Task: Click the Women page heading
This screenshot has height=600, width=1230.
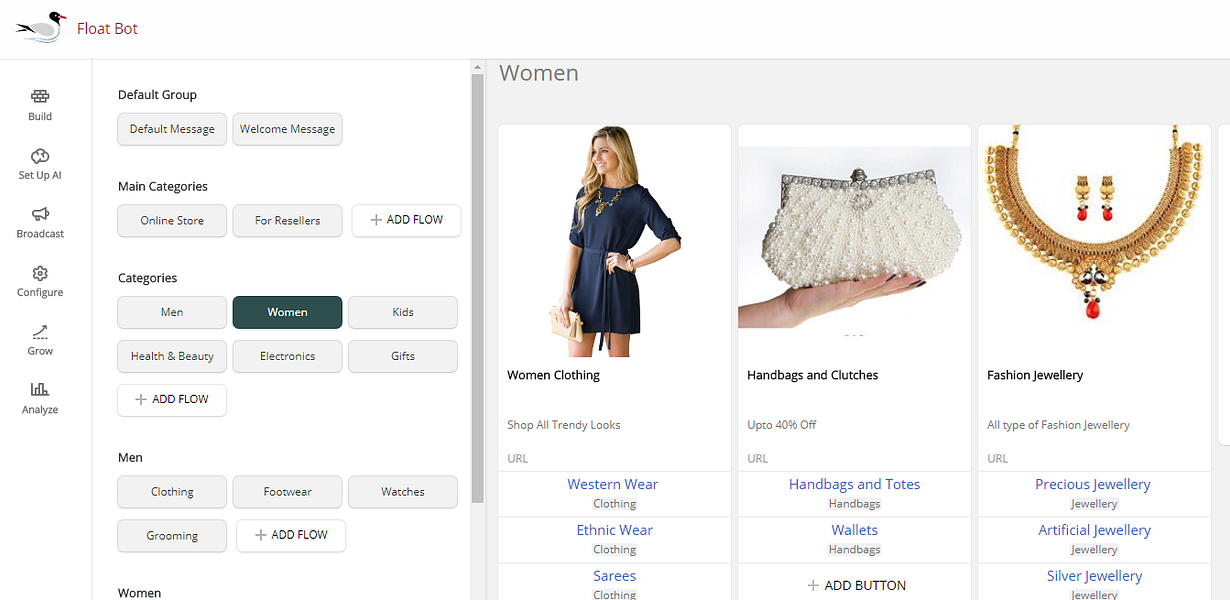Action: pyautogui.click(x=539, y=73)
